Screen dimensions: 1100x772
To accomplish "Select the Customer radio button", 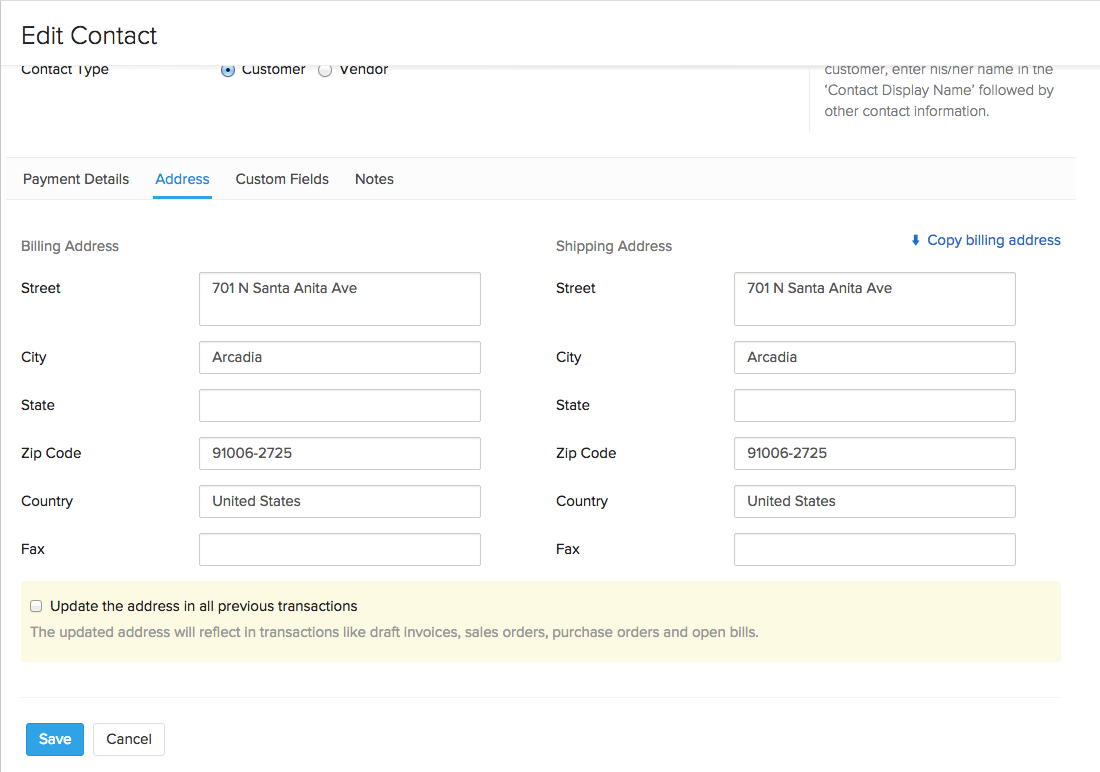I will [227, 69].
